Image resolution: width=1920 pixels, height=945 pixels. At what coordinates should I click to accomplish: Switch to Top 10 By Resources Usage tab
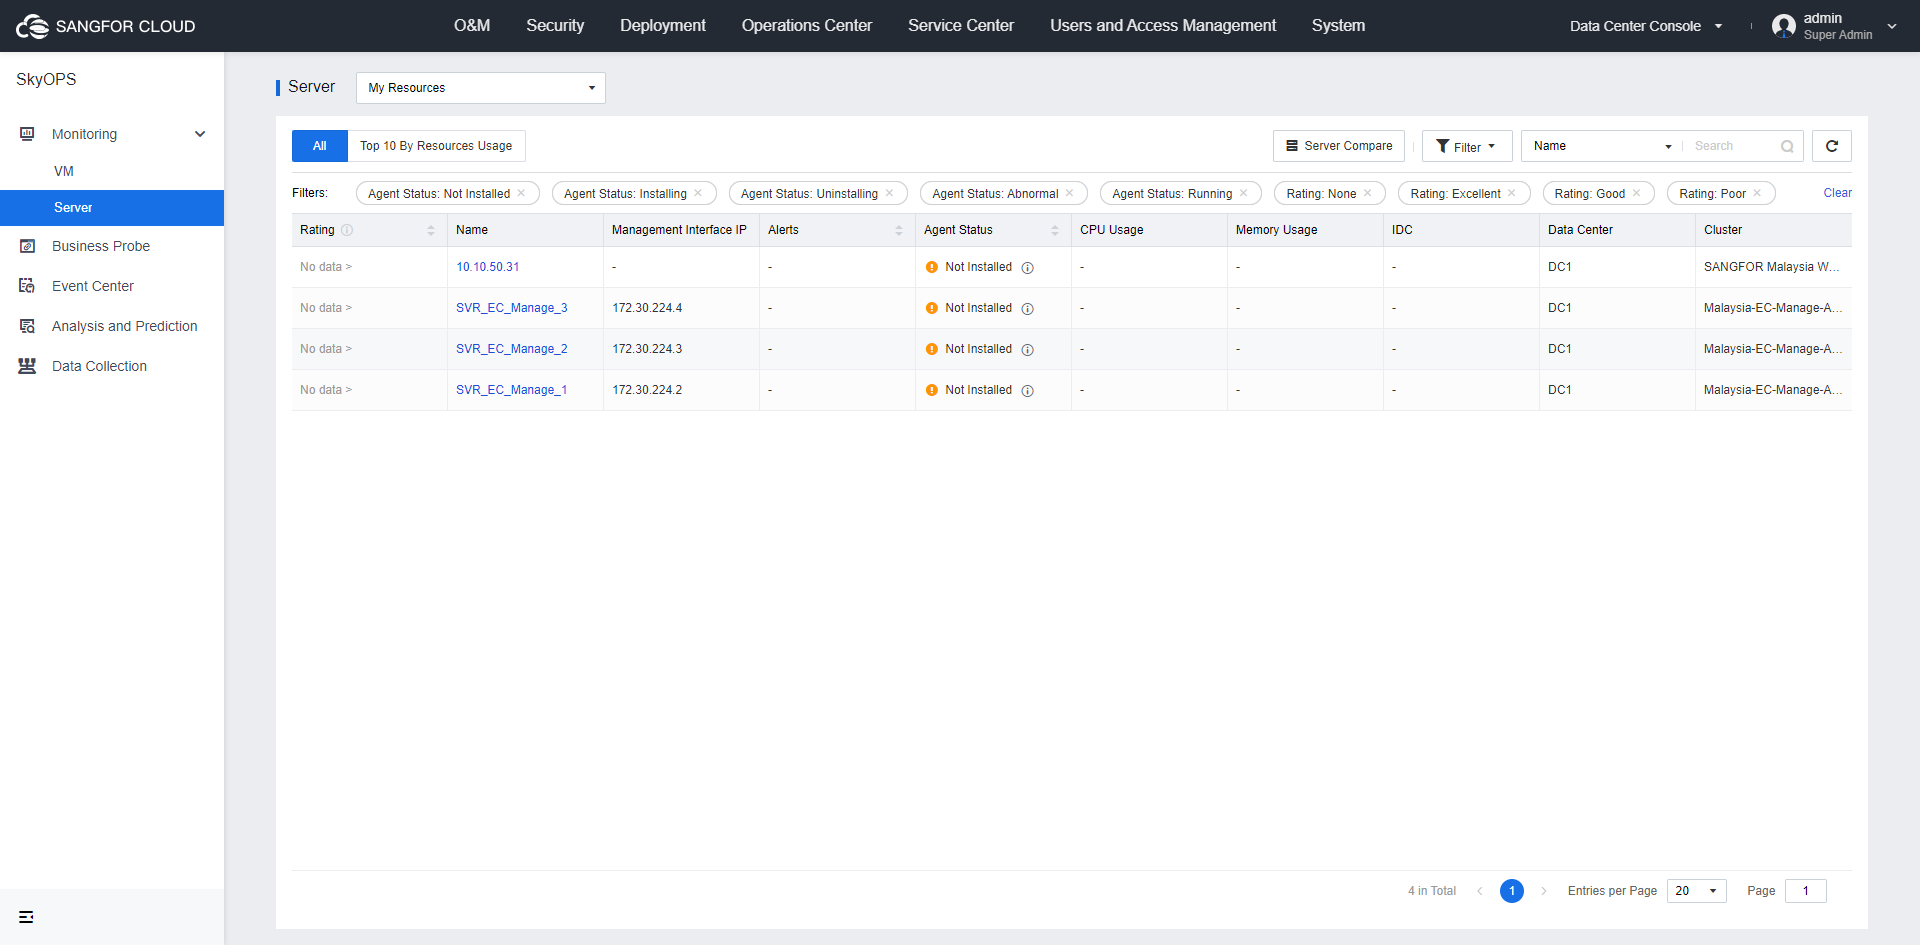[436, 146]
